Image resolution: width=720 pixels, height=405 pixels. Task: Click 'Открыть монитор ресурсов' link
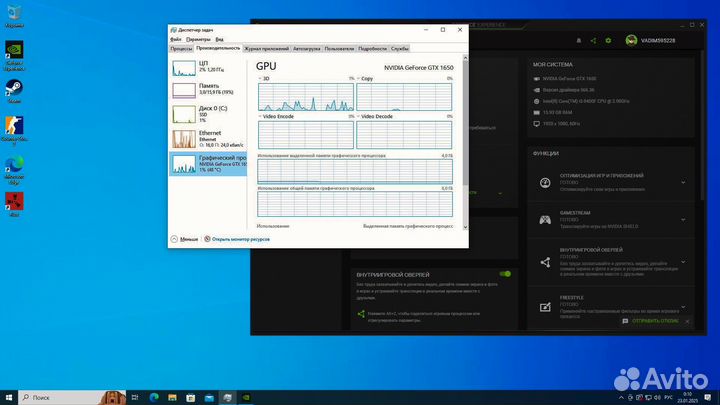(240, 239)
